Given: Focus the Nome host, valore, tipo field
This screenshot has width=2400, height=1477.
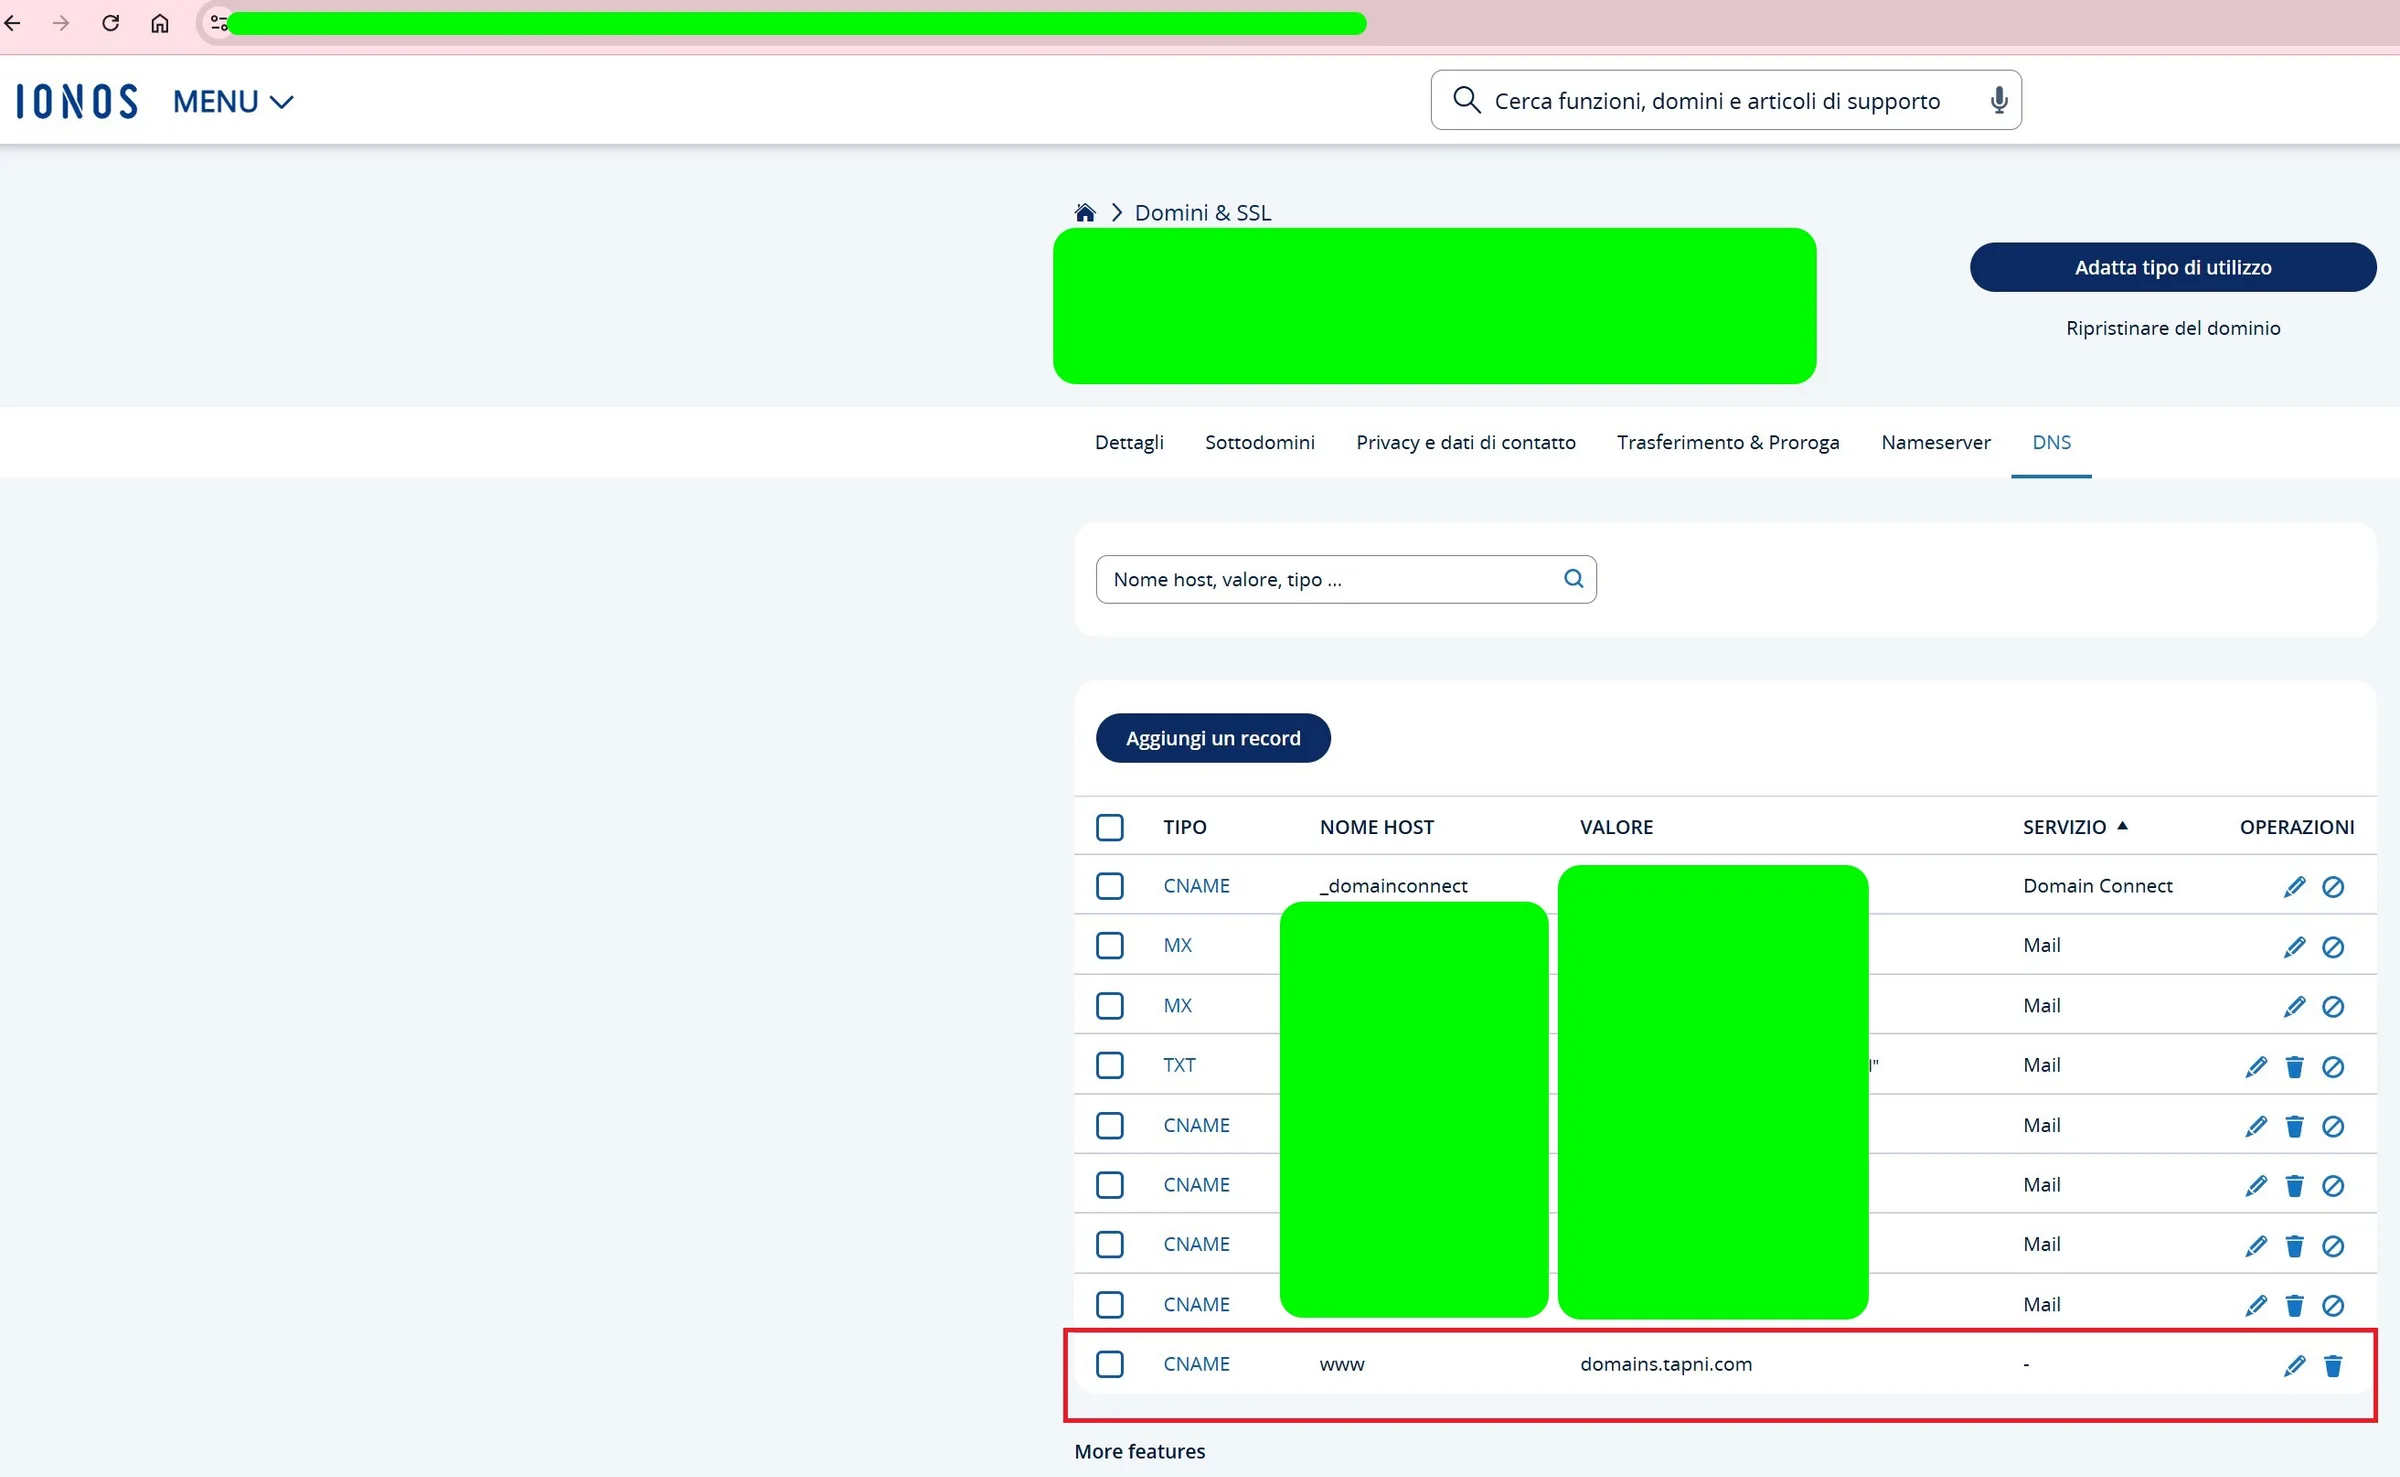Looking at the screenshot, I should point(1345,579).
